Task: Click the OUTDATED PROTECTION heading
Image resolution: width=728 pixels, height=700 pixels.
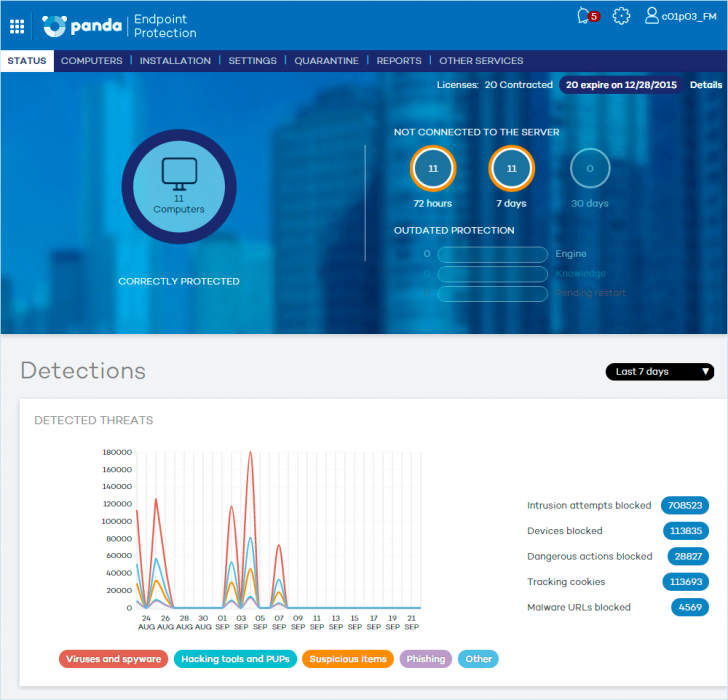Action: [454, 231]
